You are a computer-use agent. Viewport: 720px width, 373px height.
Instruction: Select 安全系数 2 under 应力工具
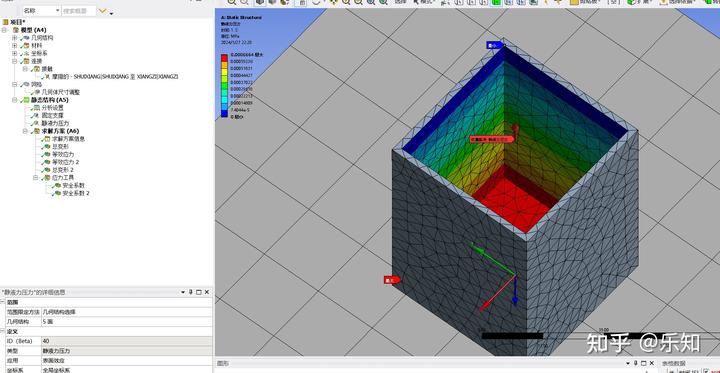coord(76,193)
